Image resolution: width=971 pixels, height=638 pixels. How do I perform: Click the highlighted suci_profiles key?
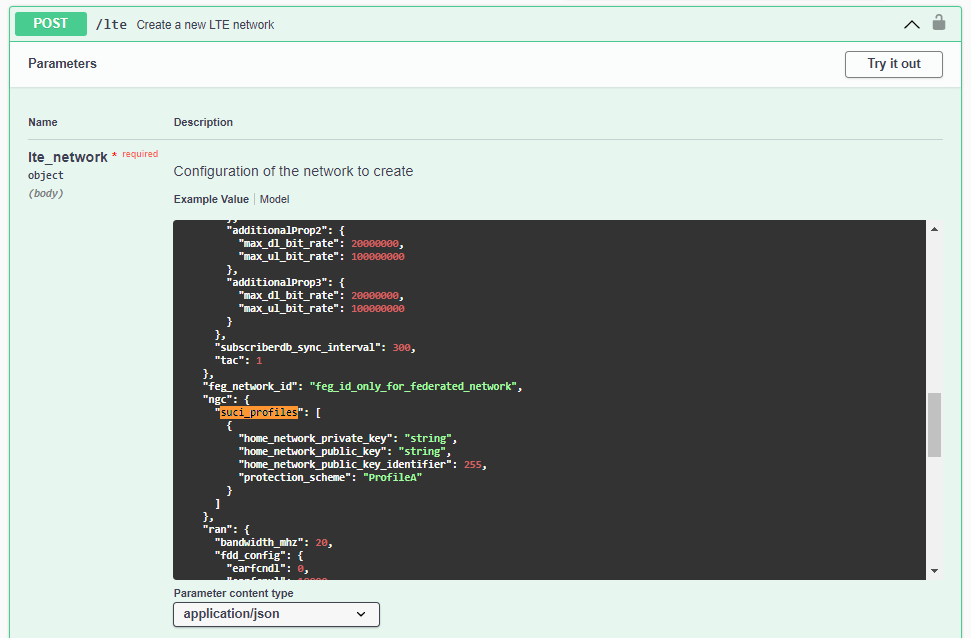coord(259,412)
